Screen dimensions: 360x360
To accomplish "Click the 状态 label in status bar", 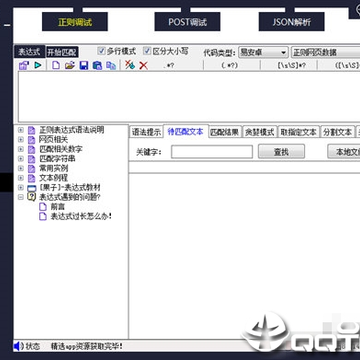I will pyautogui.click(x=33, y=346).
